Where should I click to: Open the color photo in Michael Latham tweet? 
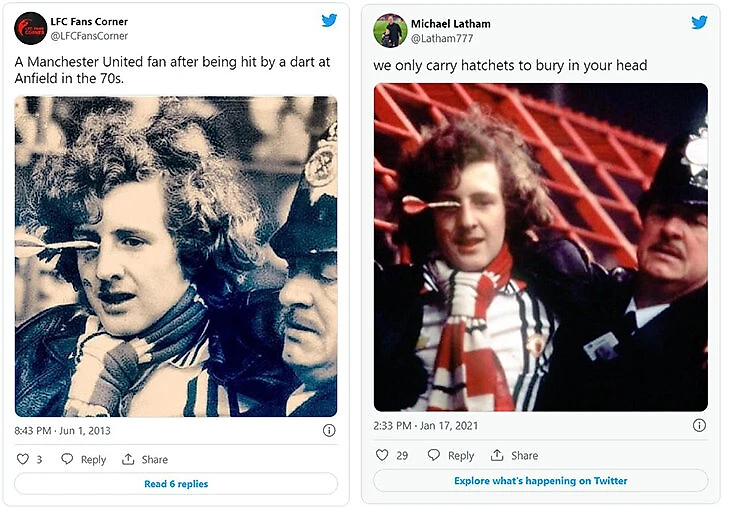(x=540, y=247)
